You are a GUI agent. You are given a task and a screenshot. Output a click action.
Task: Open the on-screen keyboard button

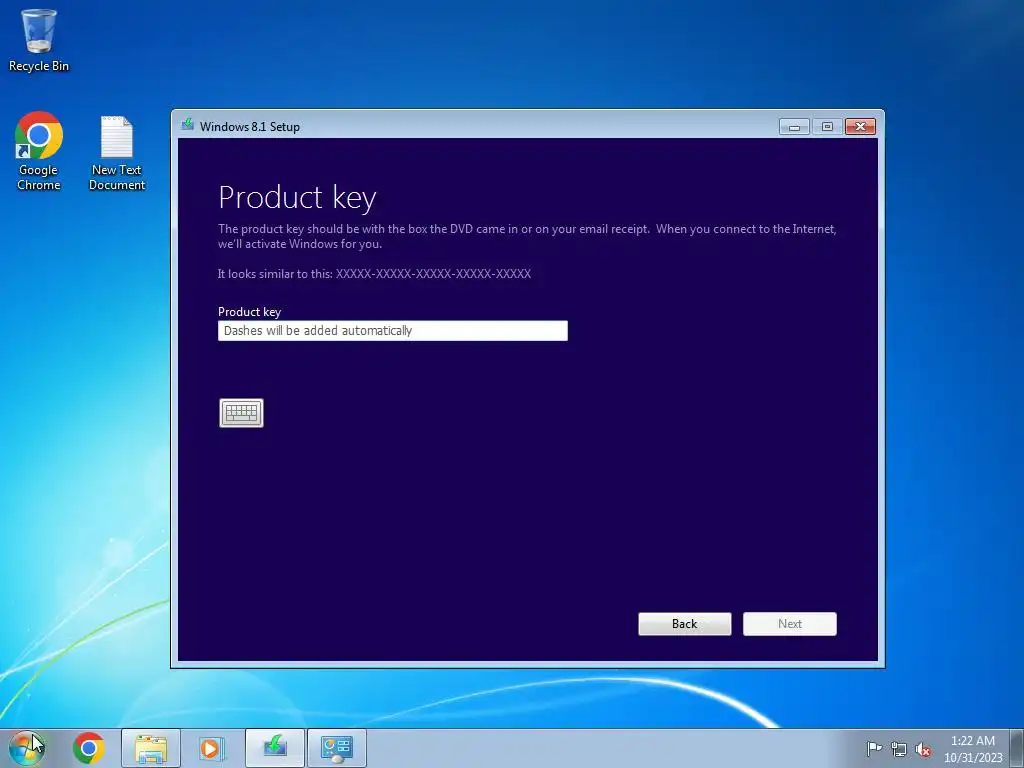click(x=241, y=413)
